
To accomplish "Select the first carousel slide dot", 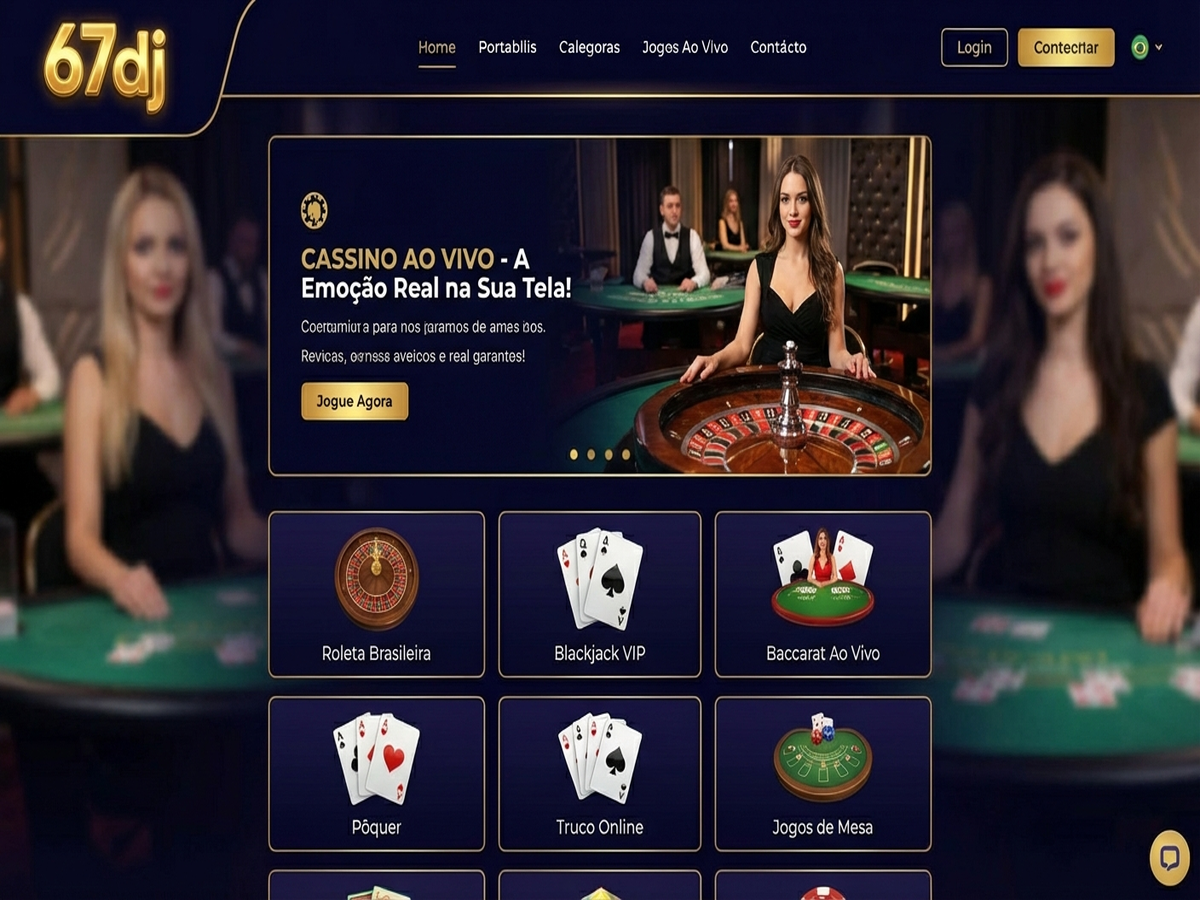I will point(574,454).
